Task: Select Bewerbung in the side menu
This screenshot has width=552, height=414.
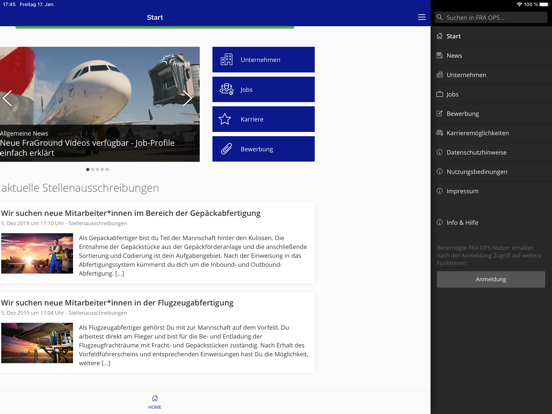Action: click(491, 113)
